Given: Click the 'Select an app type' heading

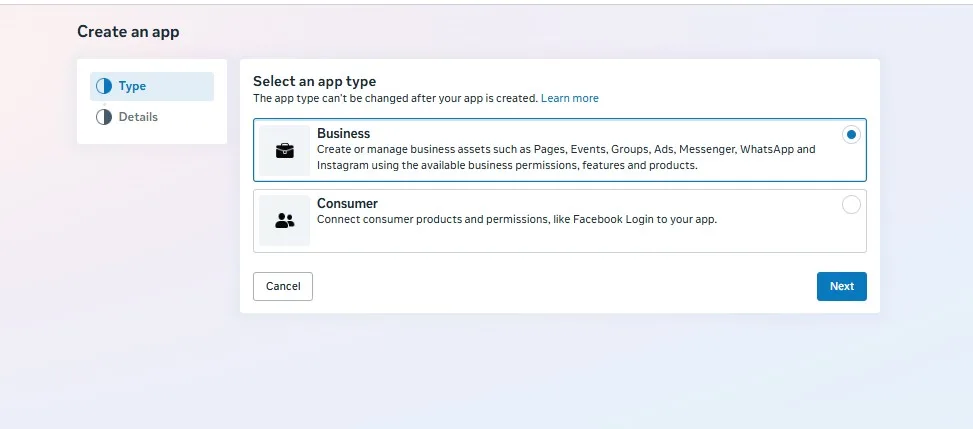Looking at the screenshot, I should coord(315,81).
